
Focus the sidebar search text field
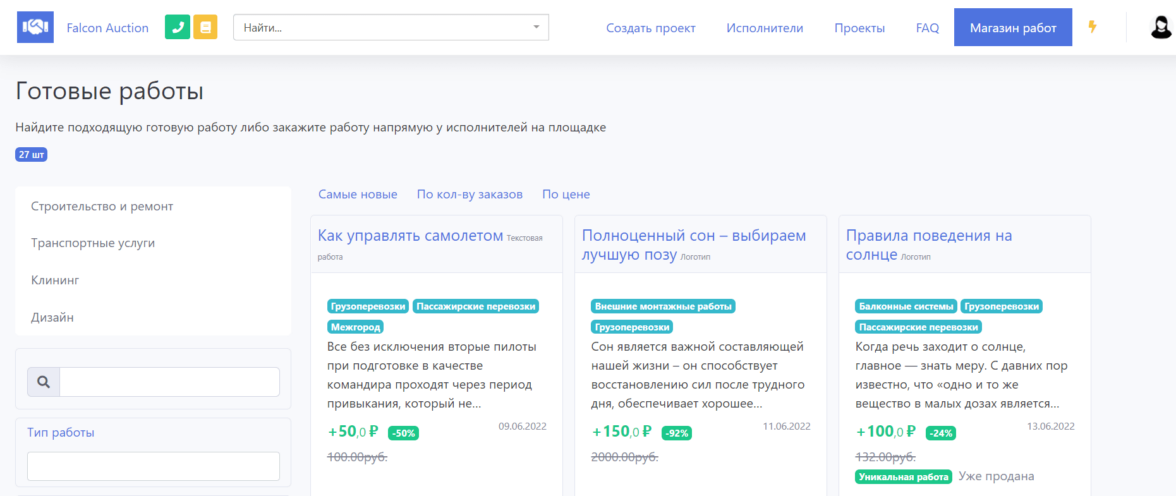169,382
